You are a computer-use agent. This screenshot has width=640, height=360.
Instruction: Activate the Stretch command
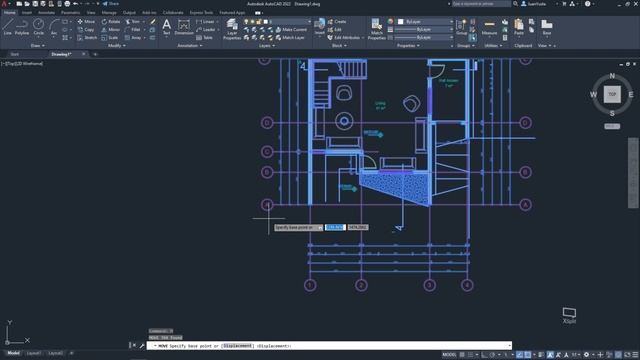(87, 38)
